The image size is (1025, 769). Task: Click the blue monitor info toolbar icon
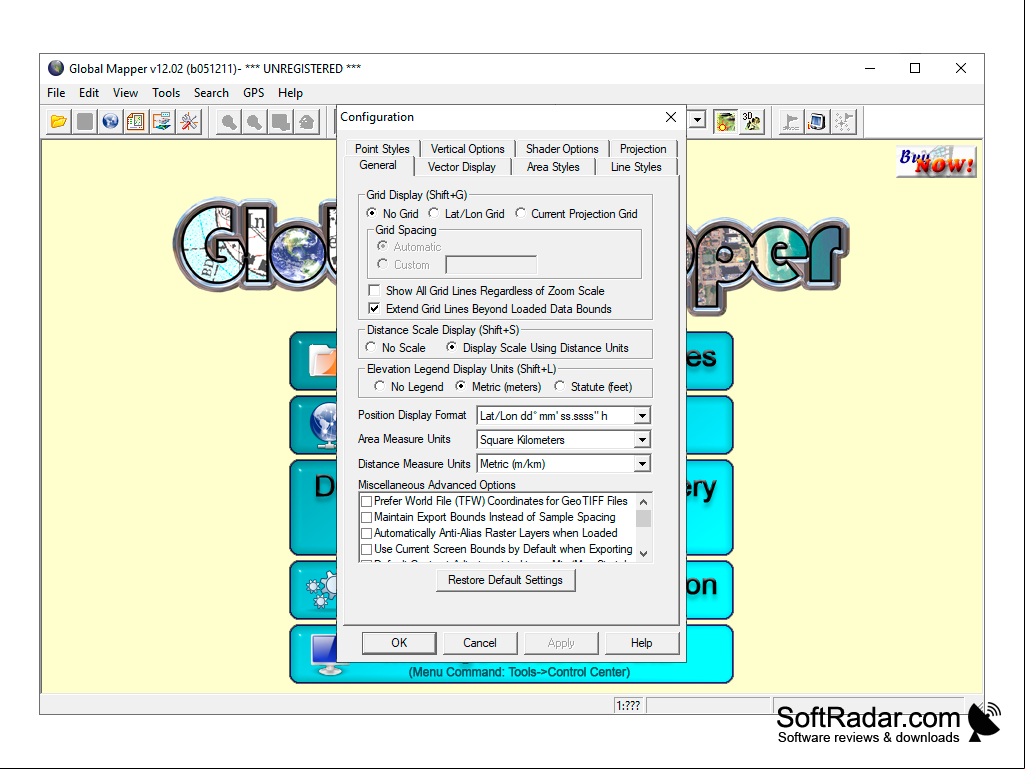[817, 122]
